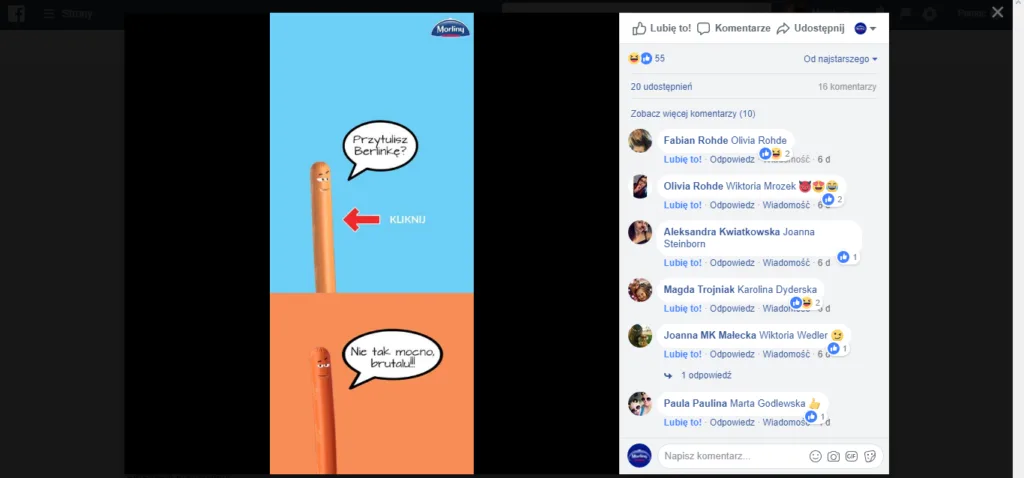The height and width of the screenshot is (478, 1024).
Task: Expand Zobacz więcej komentarzy (10)
Action: point(693,114)
